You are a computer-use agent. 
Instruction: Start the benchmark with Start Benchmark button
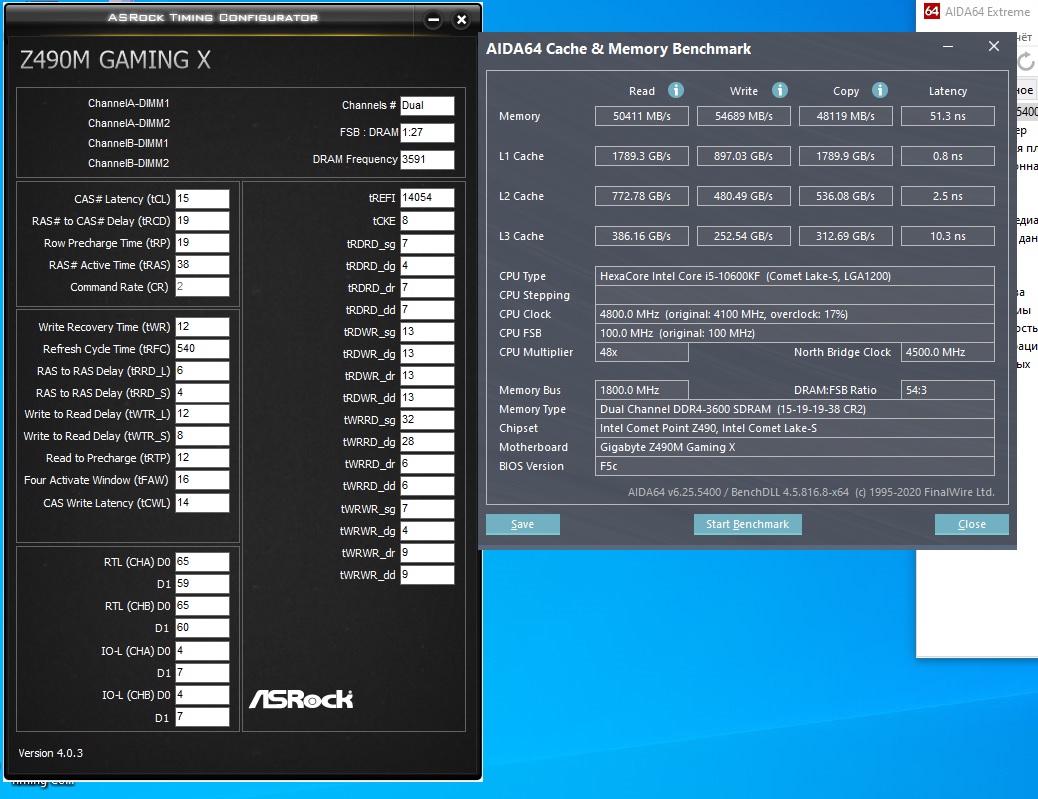click(x=747, y=524)
